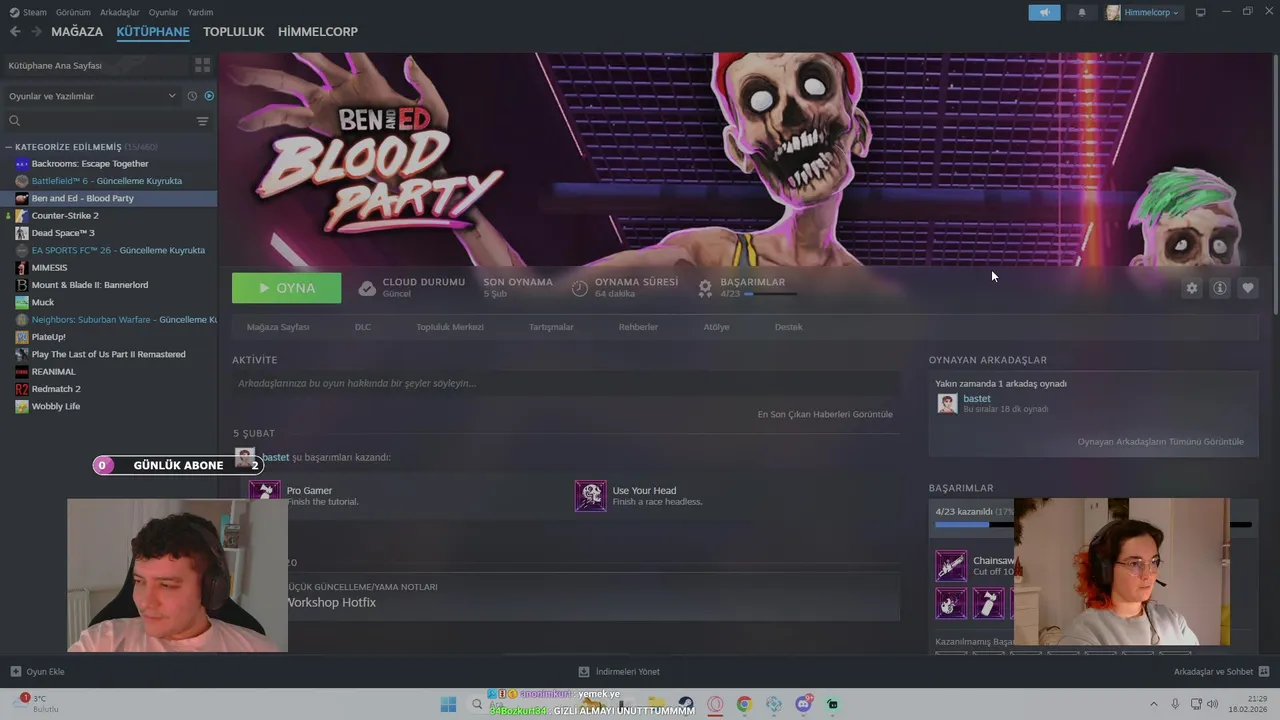Open Opera from the taskbar

[715, 704]
